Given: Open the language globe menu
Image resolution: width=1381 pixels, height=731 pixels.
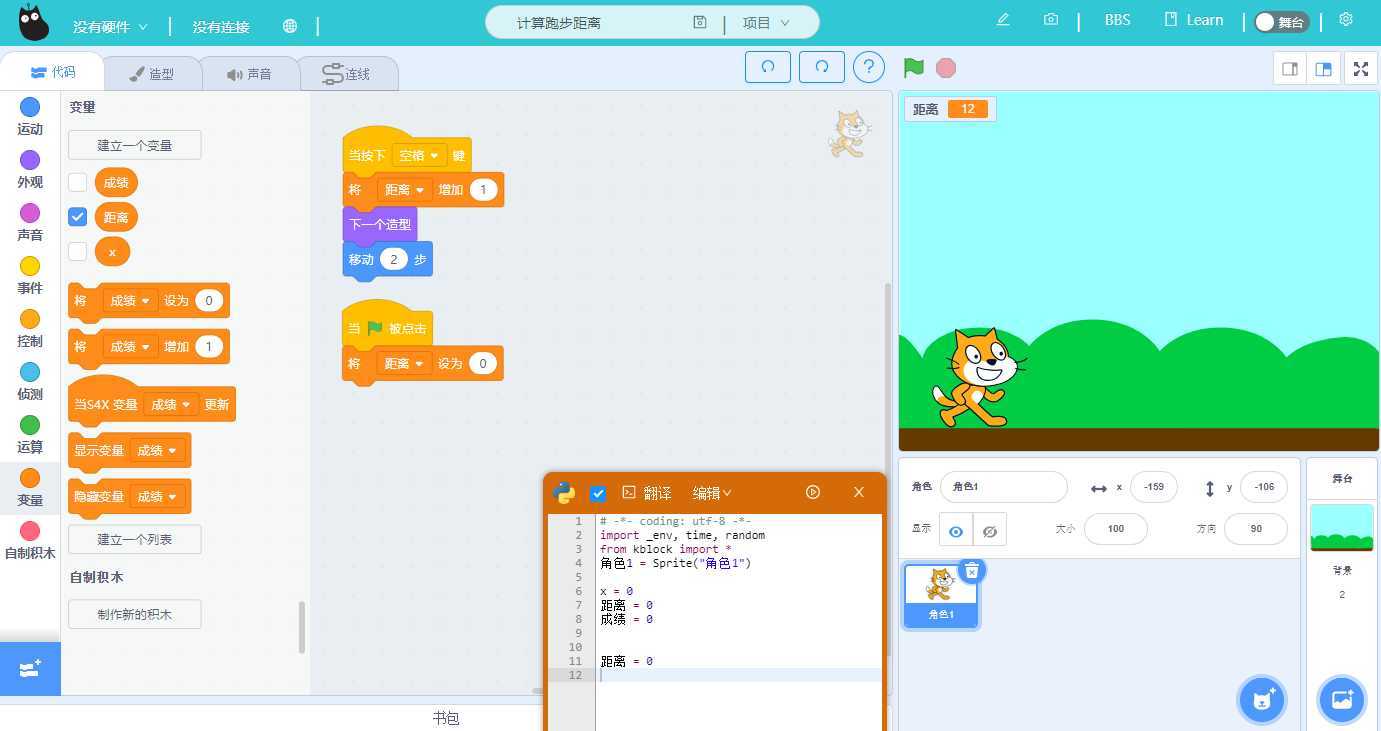Looking at the screenshot, I should [290, 26].
